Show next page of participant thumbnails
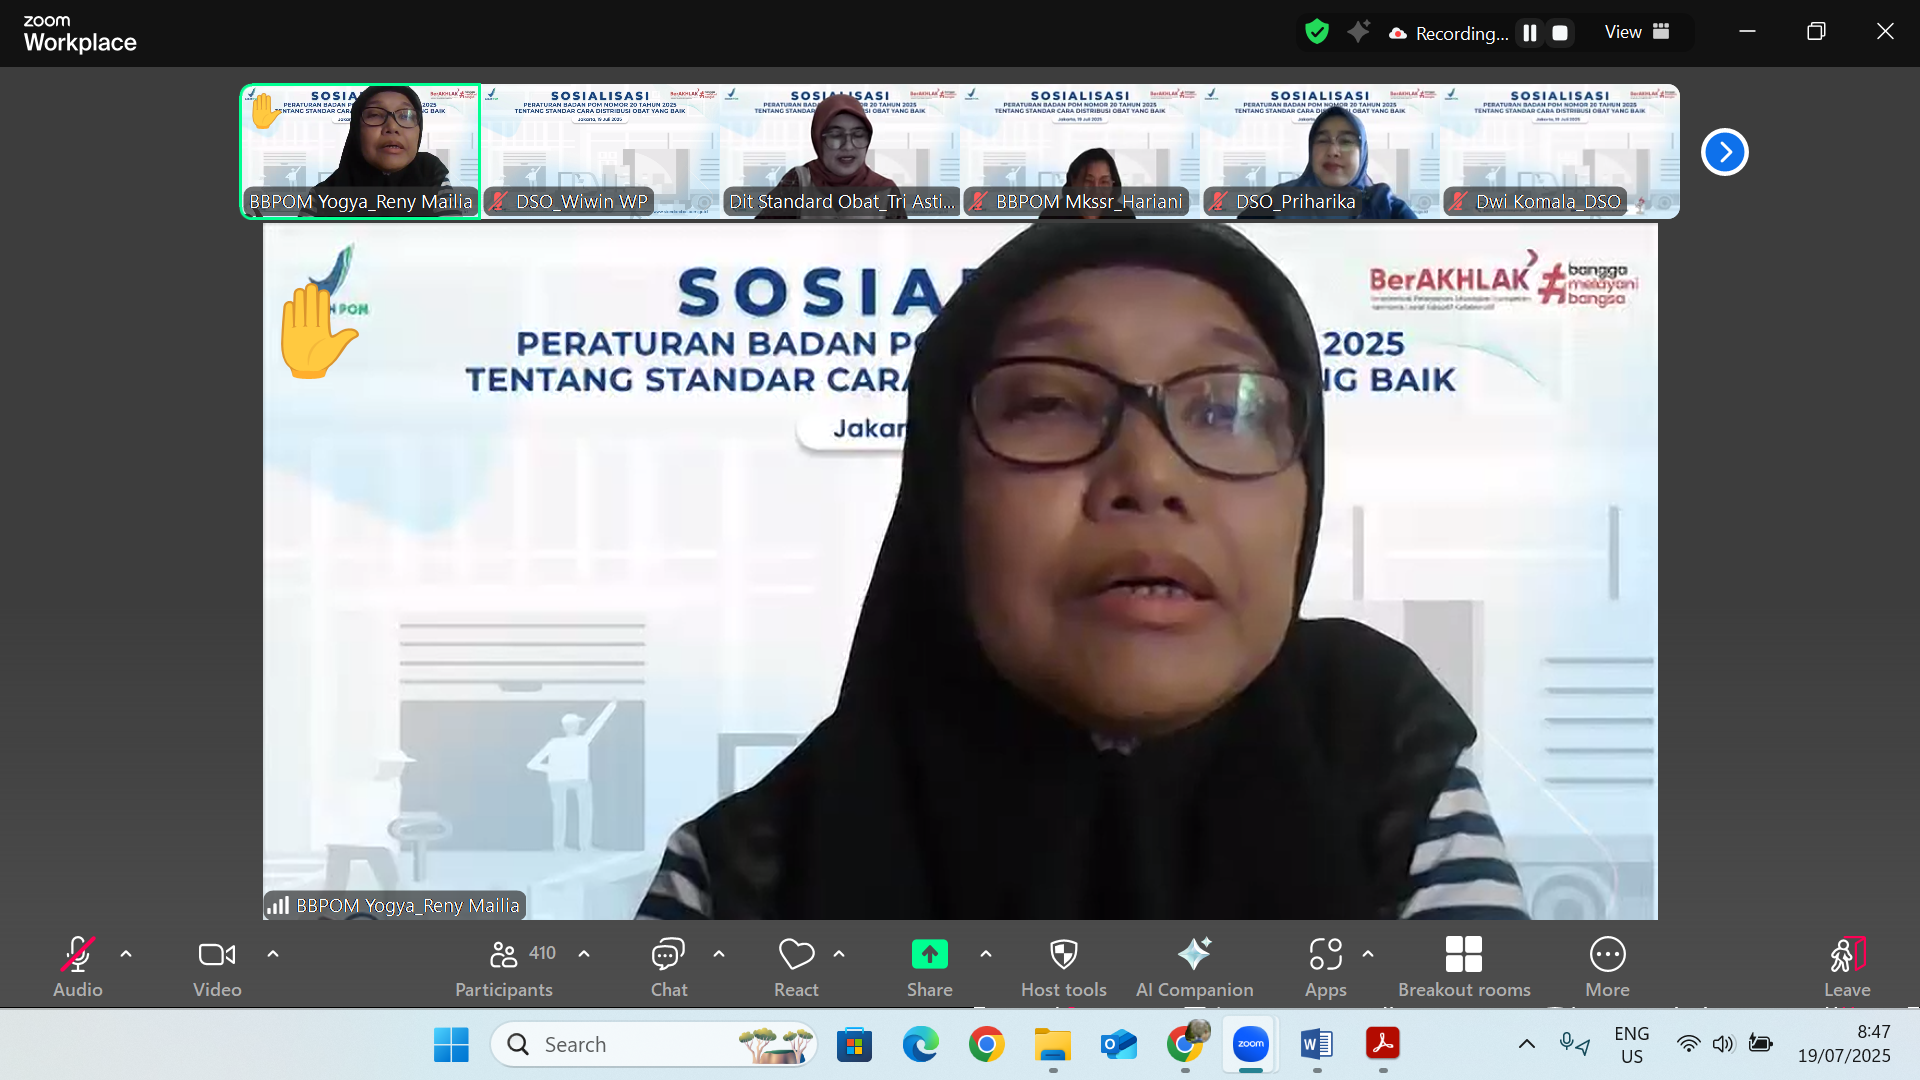Image resolution: width=1920 pixels, height=1080 pixels. point(1724,152)
